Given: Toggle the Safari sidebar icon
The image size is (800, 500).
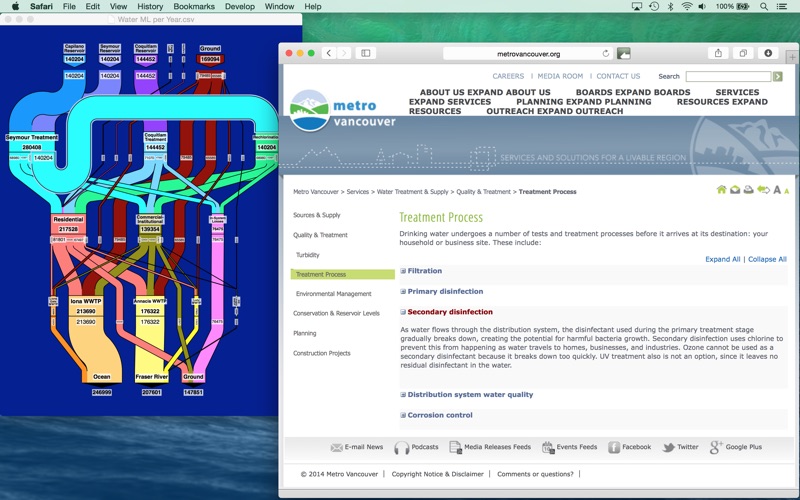Looking at the screenshot, I should click(366, 53).
